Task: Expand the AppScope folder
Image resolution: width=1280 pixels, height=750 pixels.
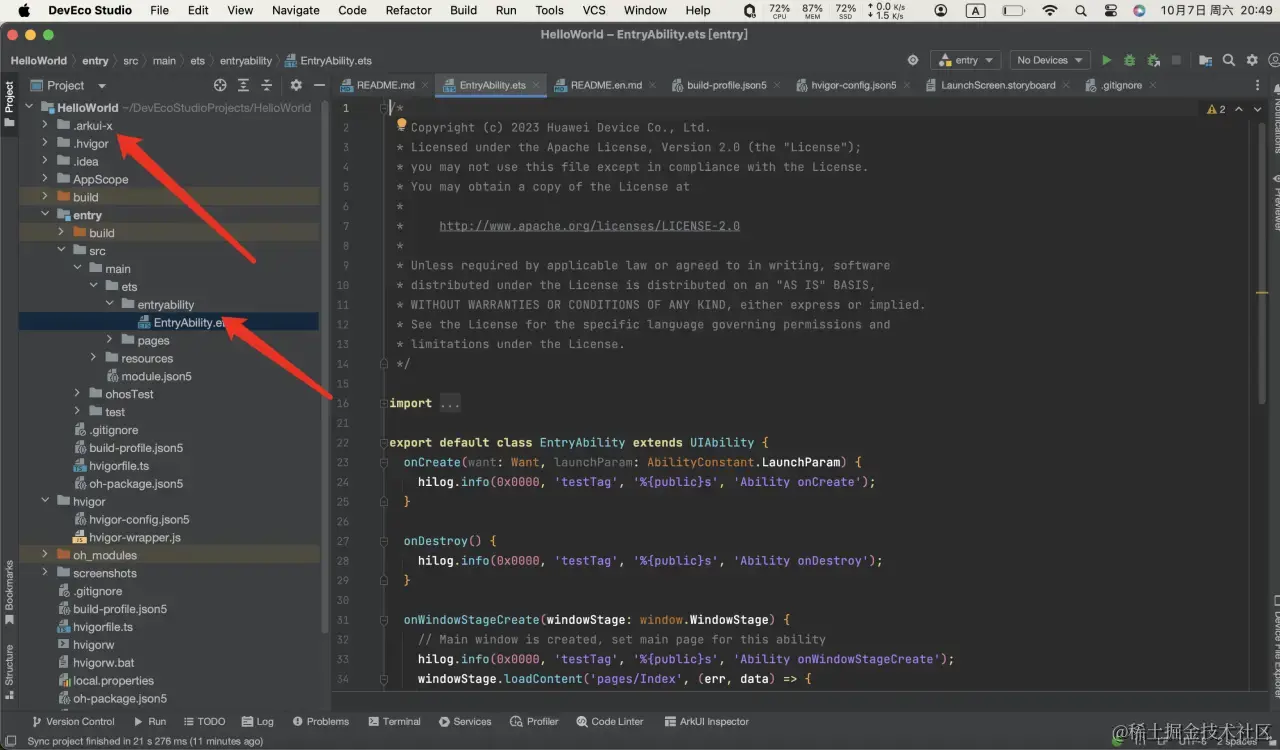Action: pos(45,179)
